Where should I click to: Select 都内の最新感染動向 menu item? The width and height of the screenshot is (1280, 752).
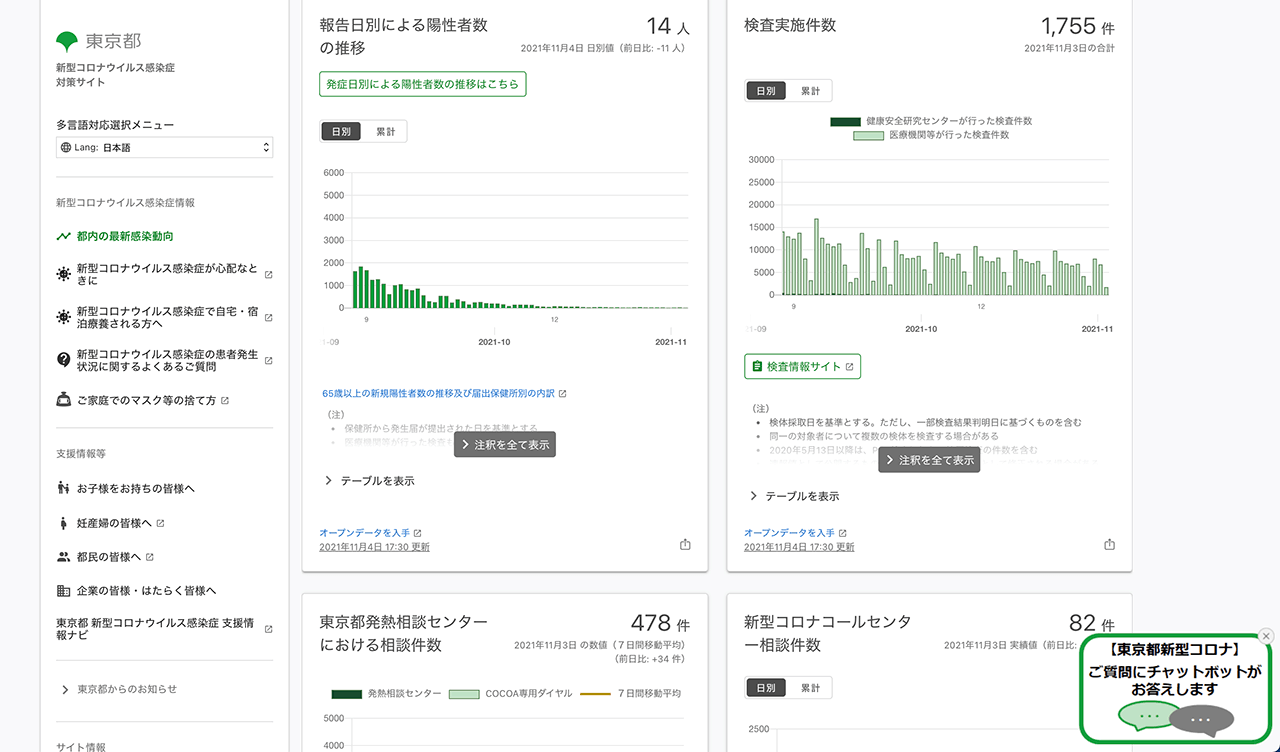pyautogui.click(x=125, y=236)
